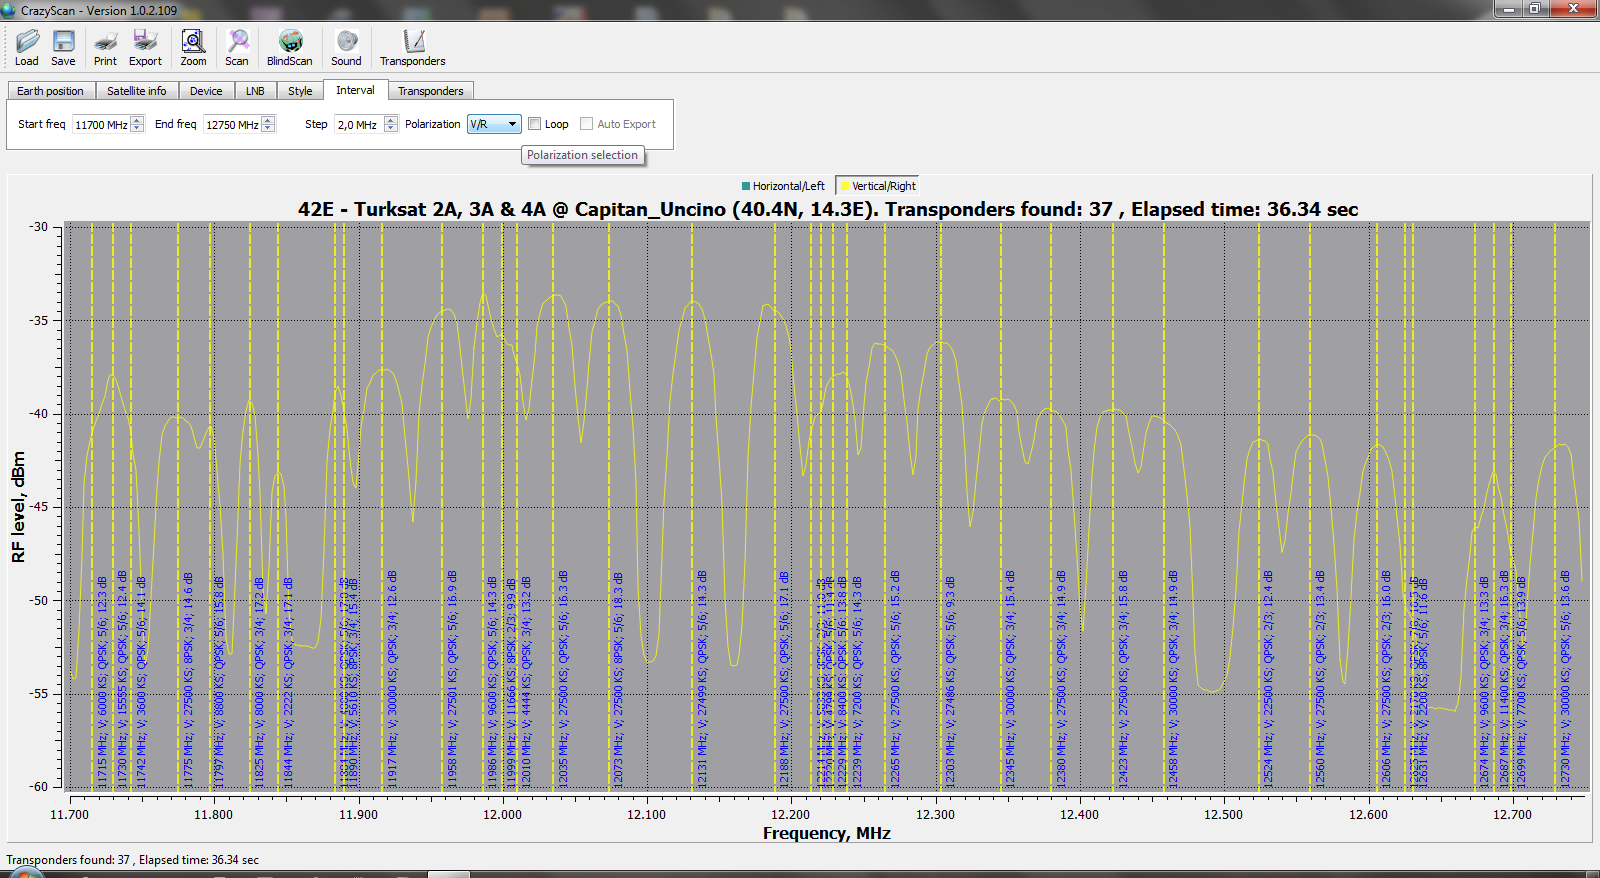Enable the Loop checkbox
Image resolution: width=1600 pixels, height=878 pixels.
click(x=535, y=124)
